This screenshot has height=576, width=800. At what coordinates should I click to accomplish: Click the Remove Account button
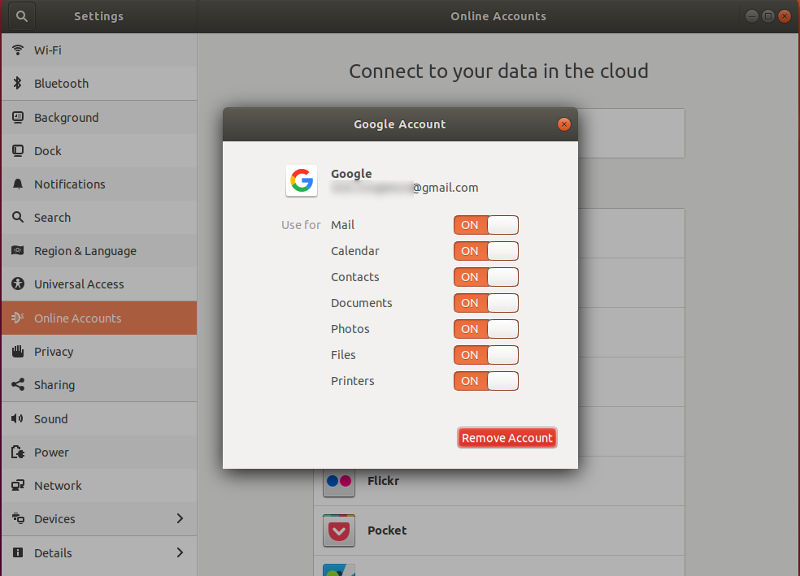(x=507, y=437)
